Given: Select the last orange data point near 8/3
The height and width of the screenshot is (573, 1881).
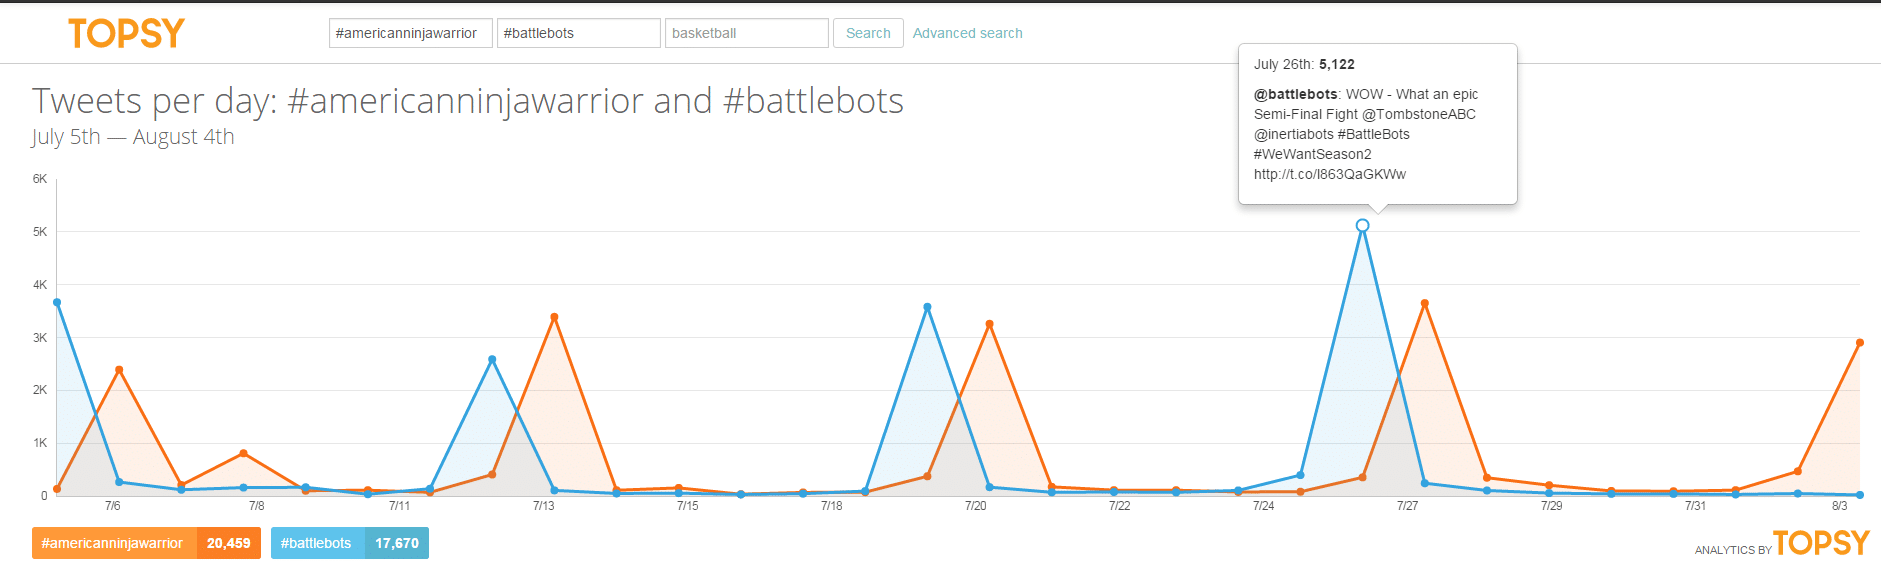Looking at the screenshot, I should (1859, 343).
